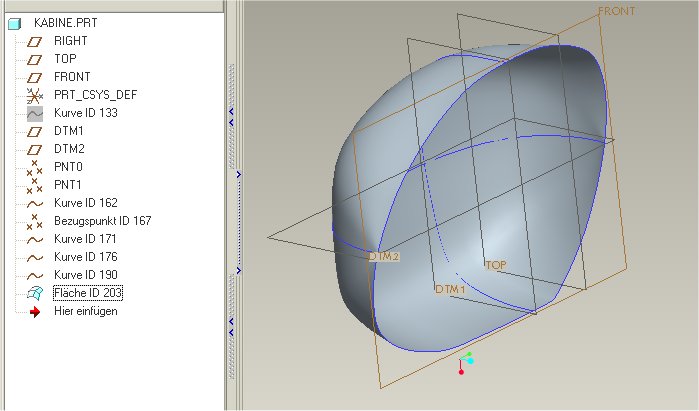The width and height of the screenshot is (699, 411).
Task: Click the KABINE.PRT part icon
Action: pyautogui.click(x=15, y=23)
